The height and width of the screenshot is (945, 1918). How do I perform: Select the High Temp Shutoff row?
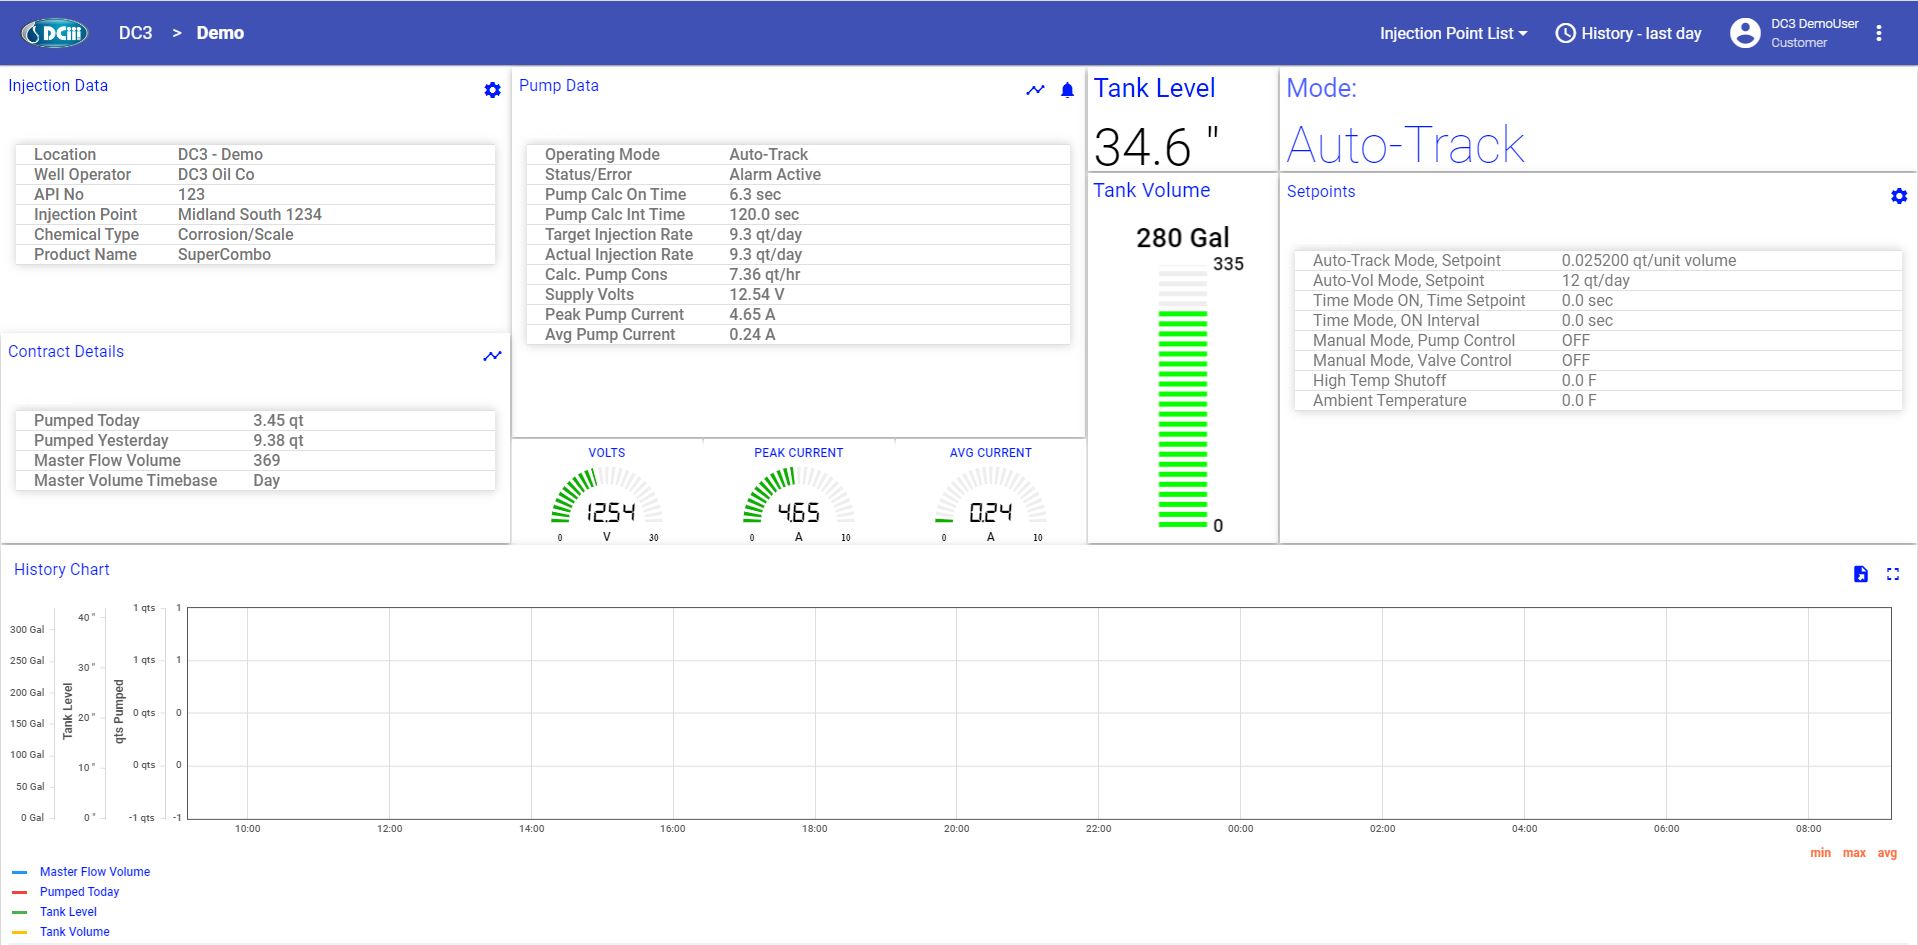point(1598,381)
